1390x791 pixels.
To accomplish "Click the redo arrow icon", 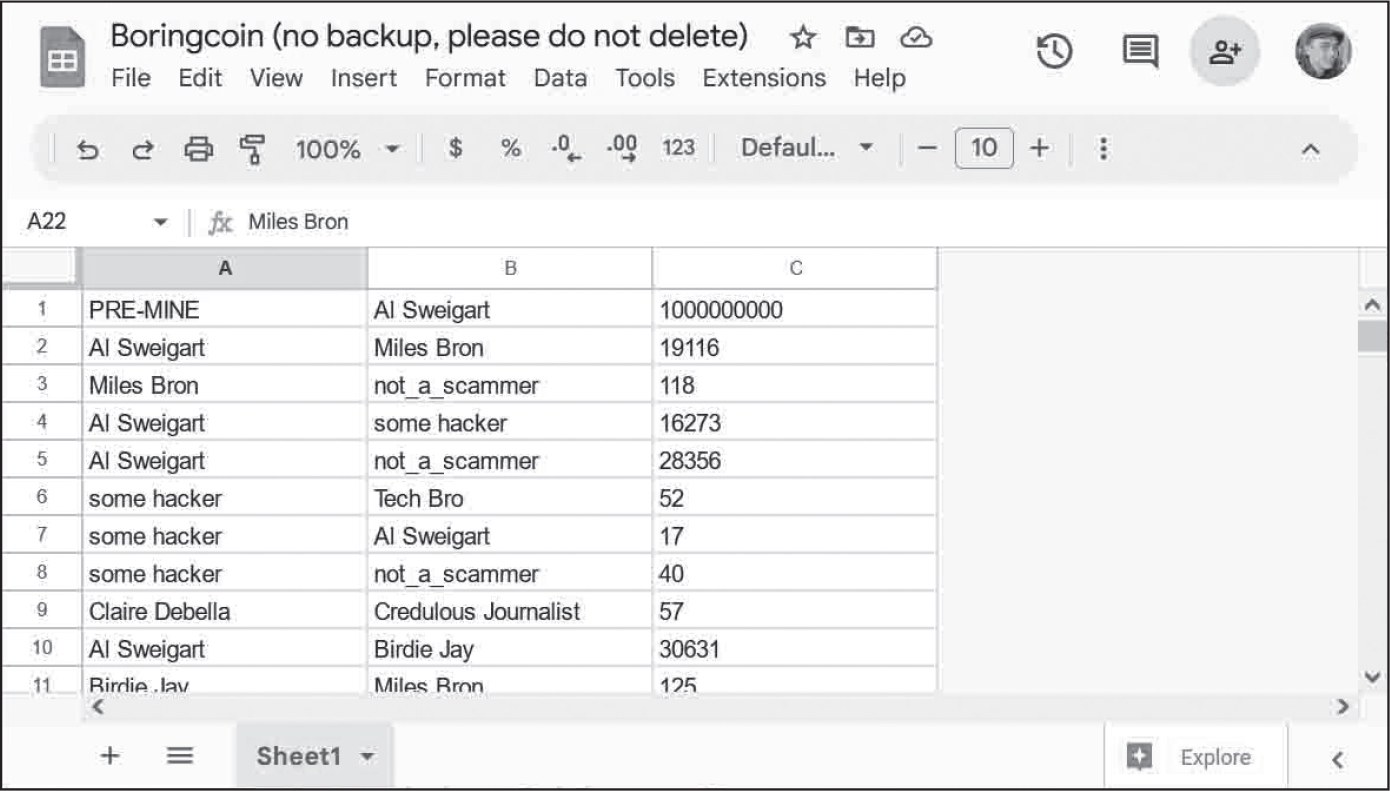I will coord(143,149).
